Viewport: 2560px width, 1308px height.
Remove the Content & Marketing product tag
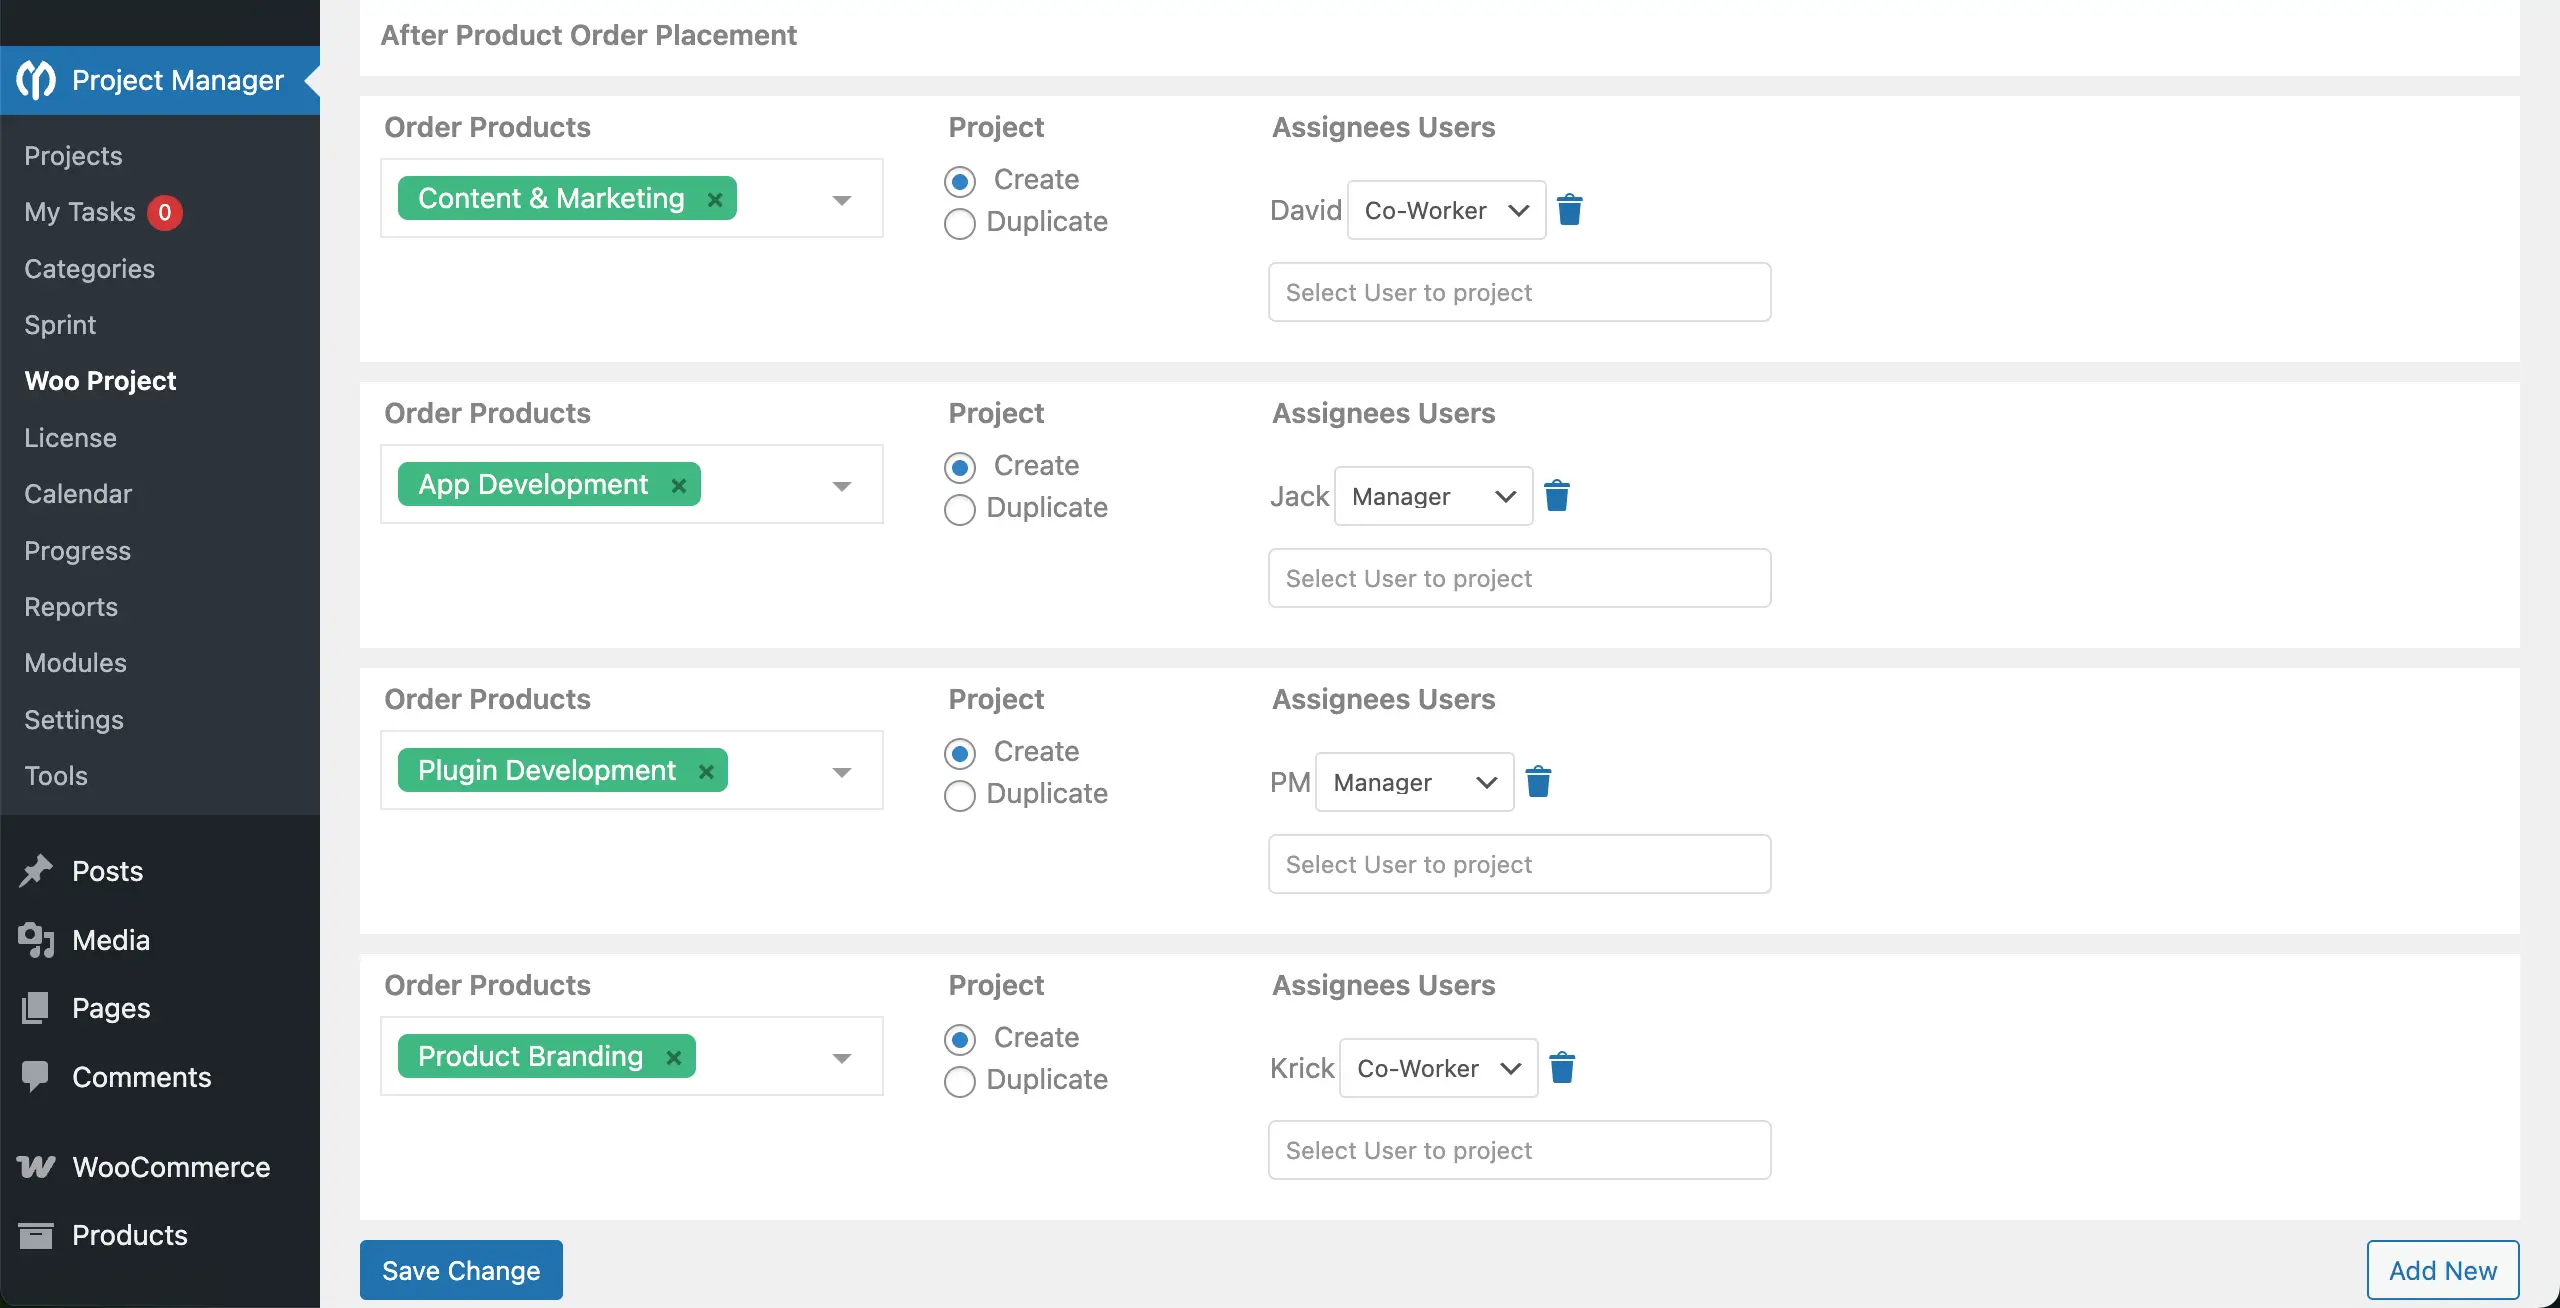point(716,198)
